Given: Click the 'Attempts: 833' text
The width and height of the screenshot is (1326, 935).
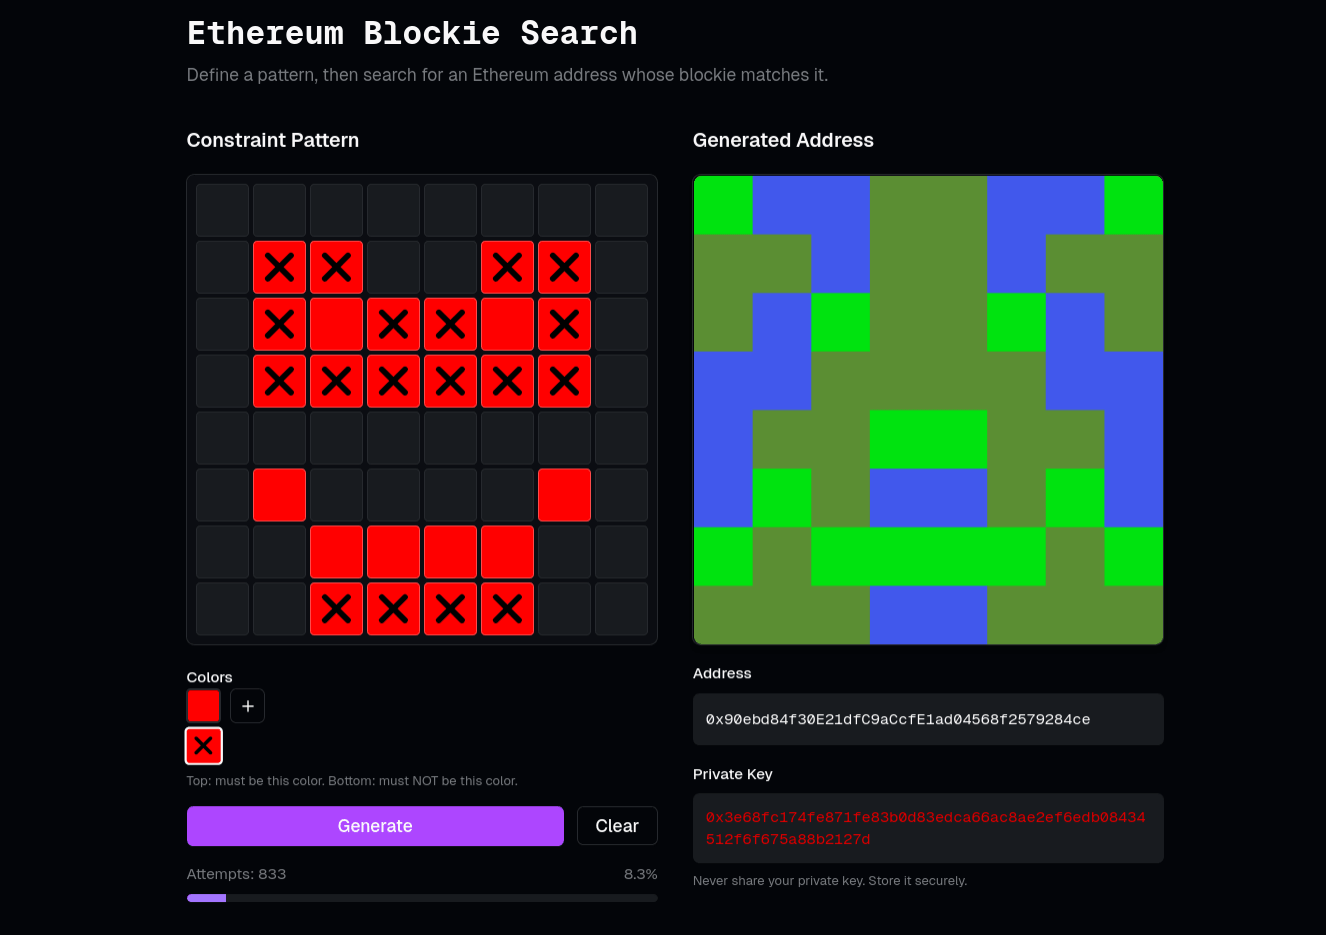Looking at the screenshot, I should pos(236,874).
